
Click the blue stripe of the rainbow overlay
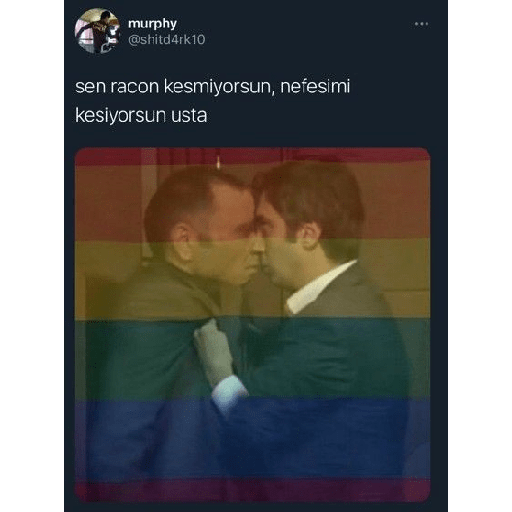pyautogui.click(x=252, y=438)
